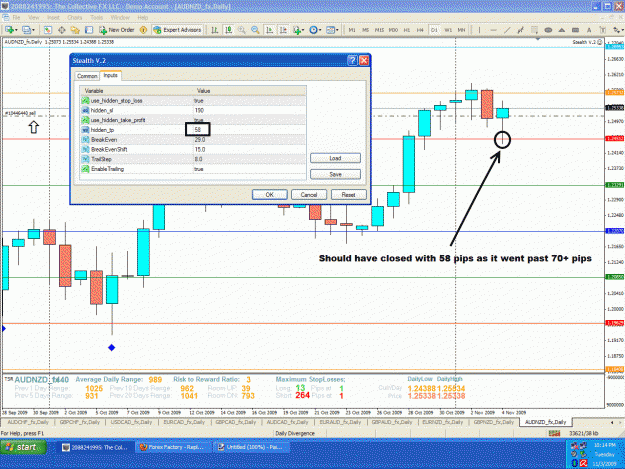This screenshot has height=469, width=625.
Task: Select the equidistant channel tool icon
Action: (521, 30)
